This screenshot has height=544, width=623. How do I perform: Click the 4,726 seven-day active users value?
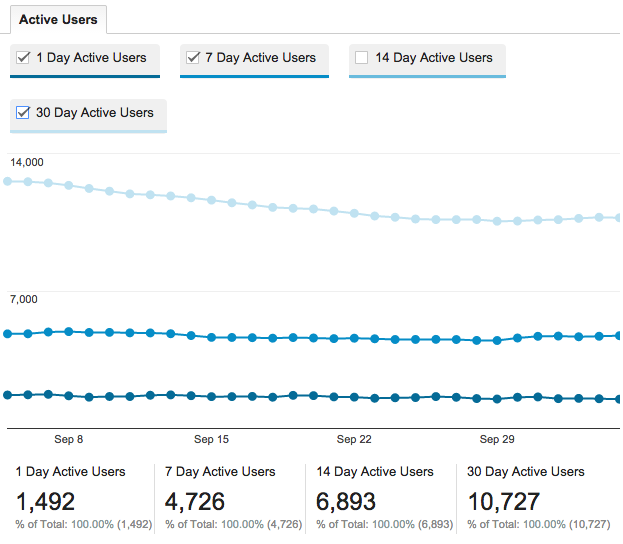(195, 501)
